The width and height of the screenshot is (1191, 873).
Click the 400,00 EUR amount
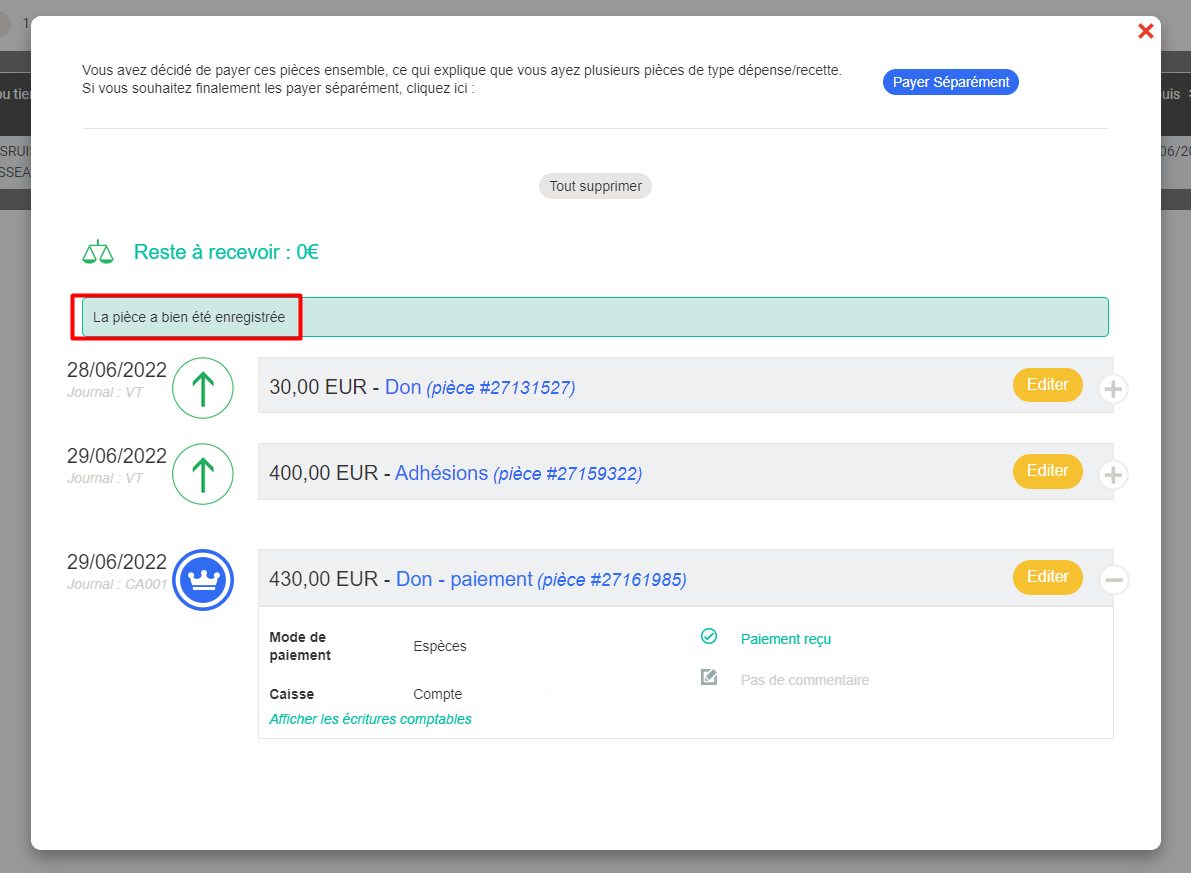pos(324,473)
